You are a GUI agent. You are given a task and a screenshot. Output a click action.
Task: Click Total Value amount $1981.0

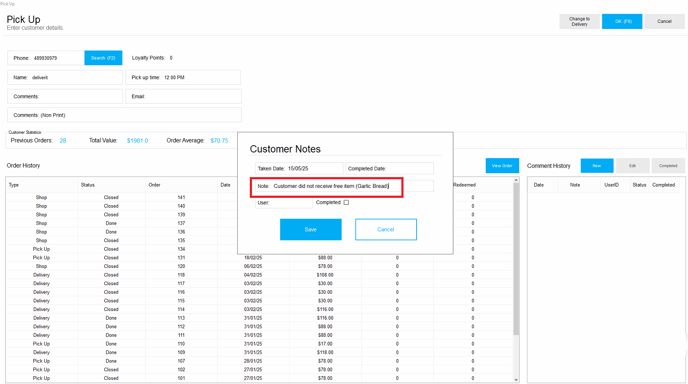click(137, 141)
